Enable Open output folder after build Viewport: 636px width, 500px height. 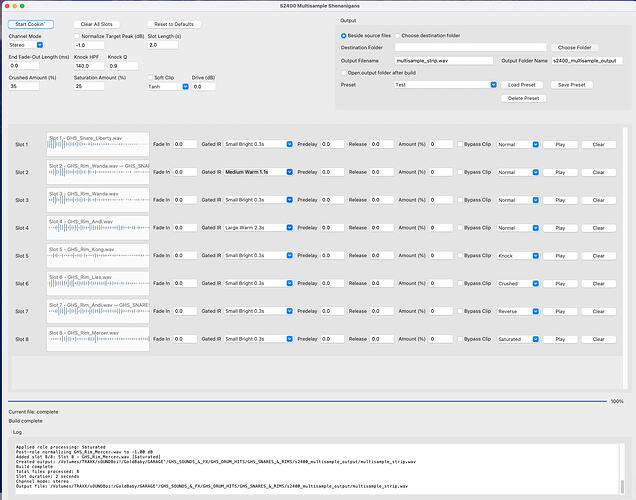pyautogui.click(x=344, y=73)
